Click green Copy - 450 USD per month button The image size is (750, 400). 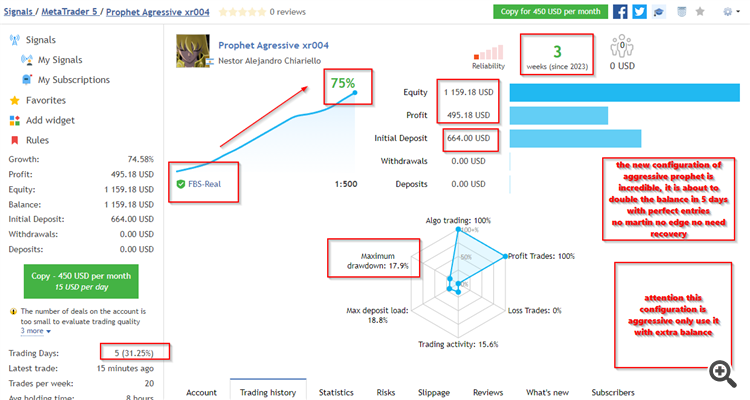coord(81,281)
